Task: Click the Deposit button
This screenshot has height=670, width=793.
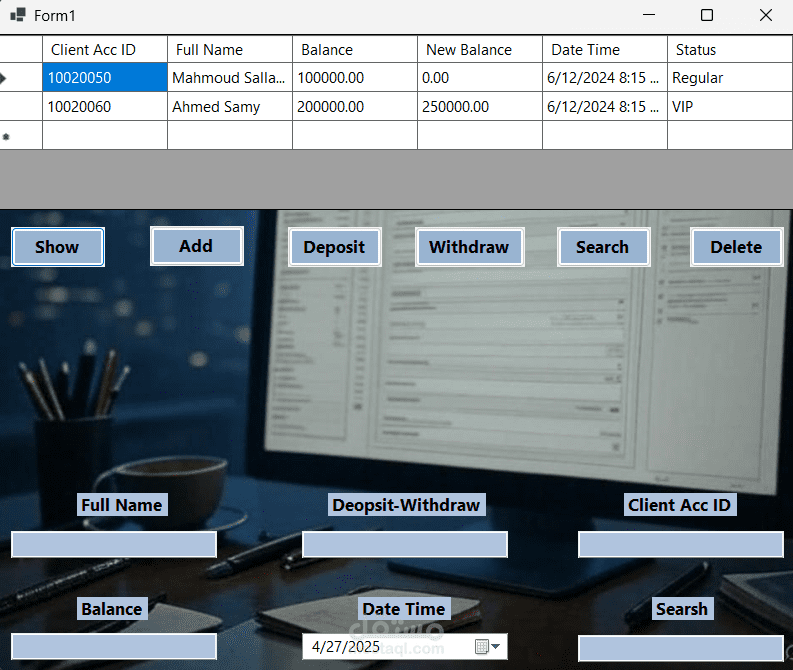Action: [x=335, y=247]
